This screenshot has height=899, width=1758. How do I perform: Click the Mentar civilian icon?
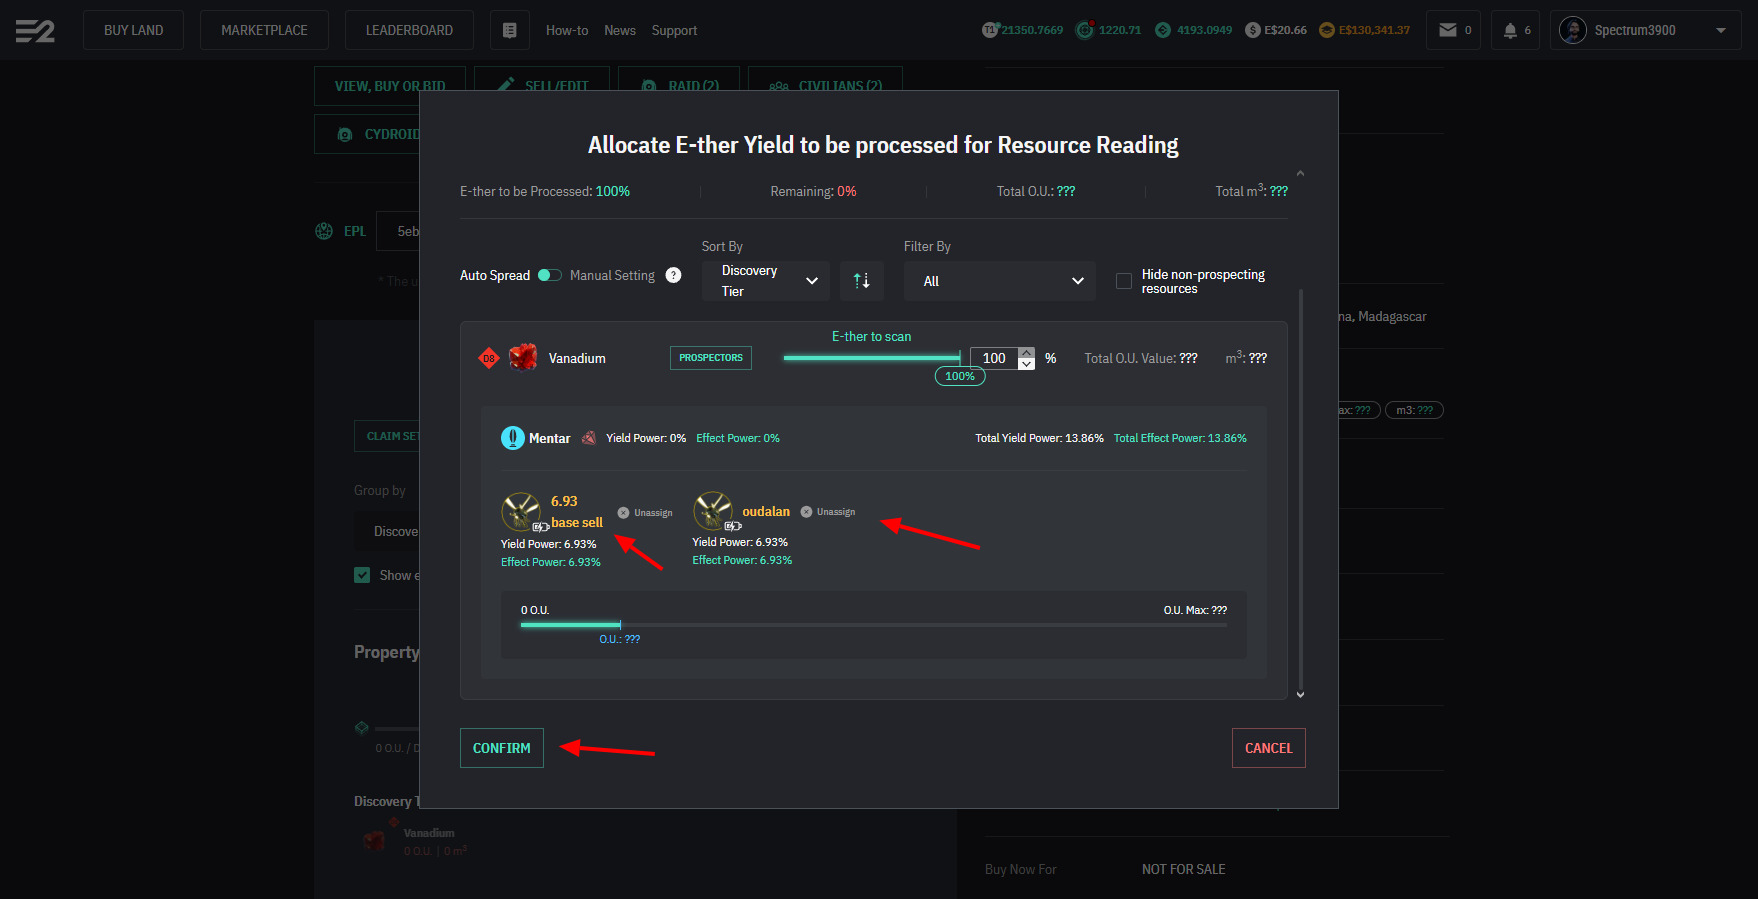point(512,438)
